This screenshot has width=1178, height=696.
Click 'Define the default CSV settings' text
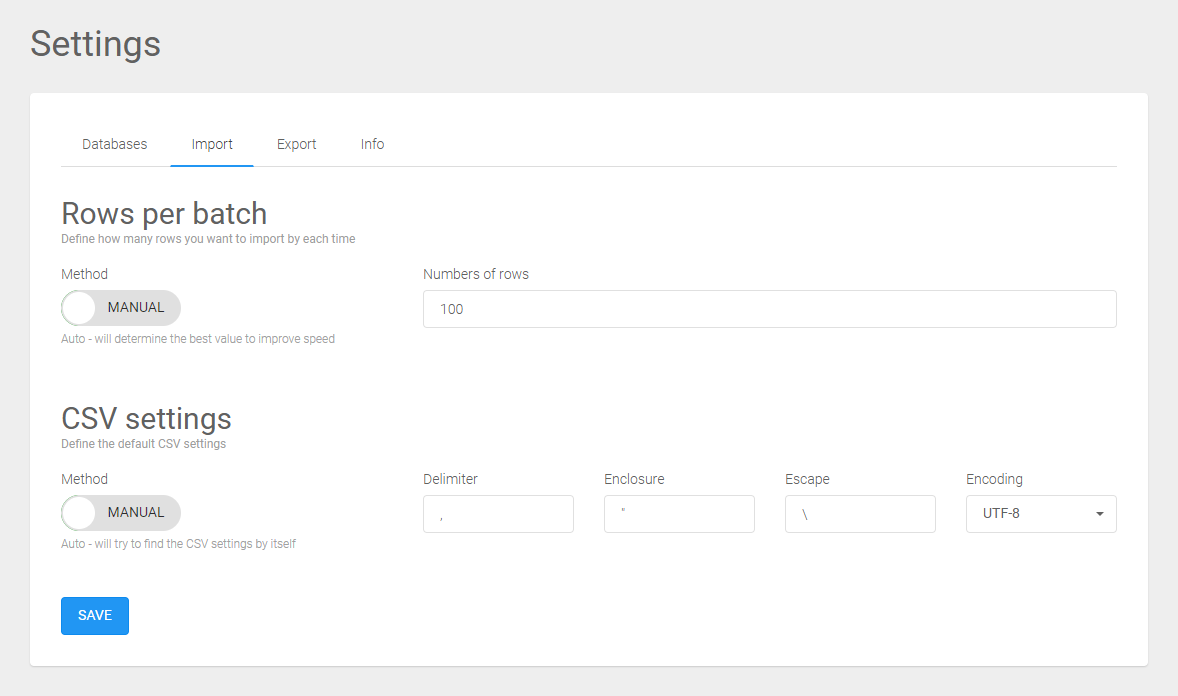click(x=143, y=444)
